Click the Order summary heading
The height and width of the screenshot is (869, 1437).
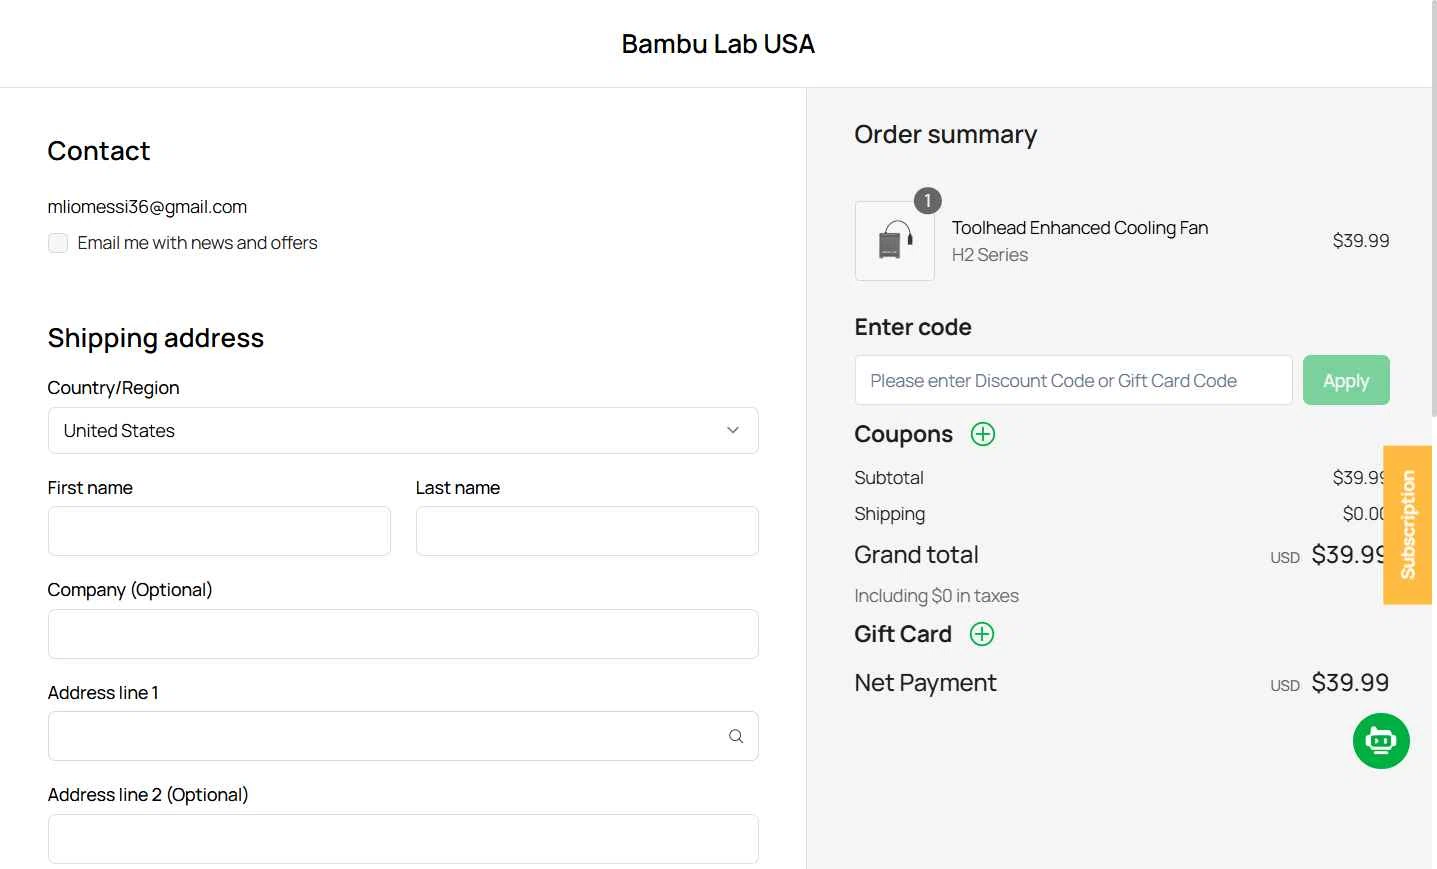(945, 134)
